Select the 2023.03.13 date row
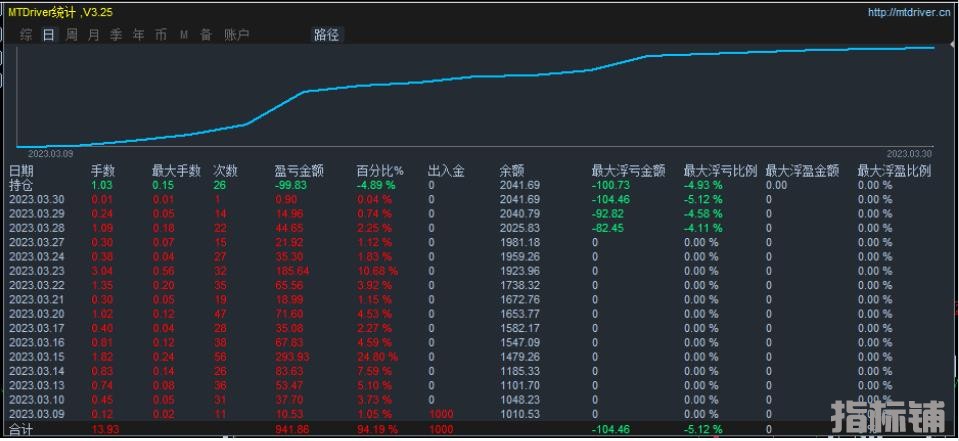The width and height of the screenshot is (959, 441). click(x=37, y=385)
